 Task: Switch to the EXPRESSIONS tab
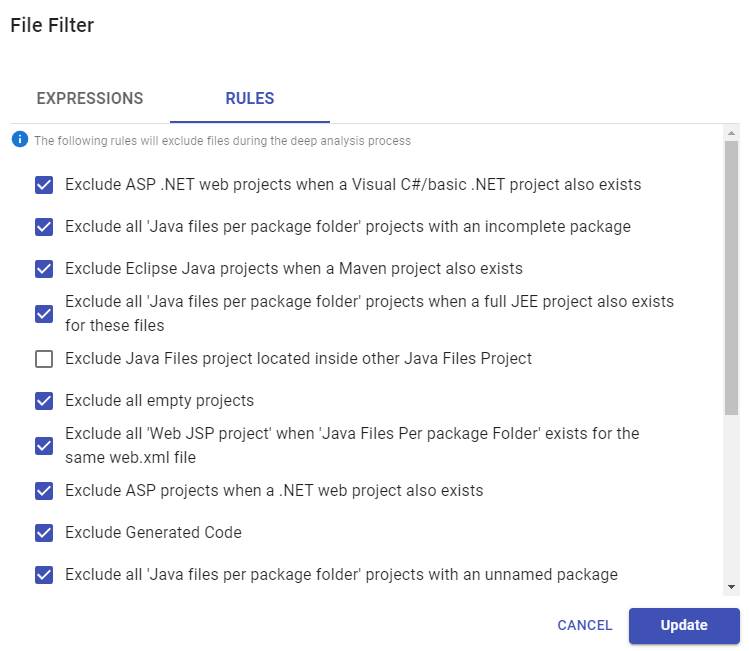[x=90, y=98]
